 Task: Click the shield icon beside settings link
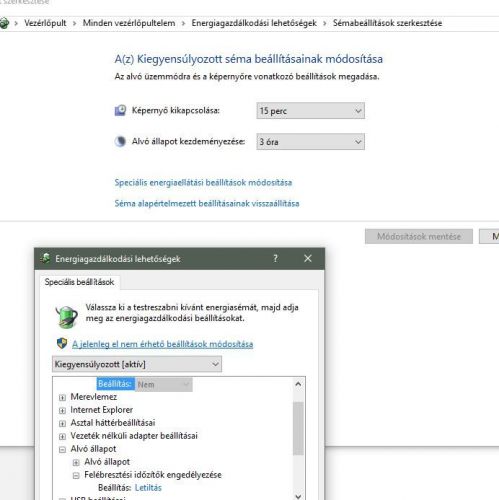pos(62,343)
